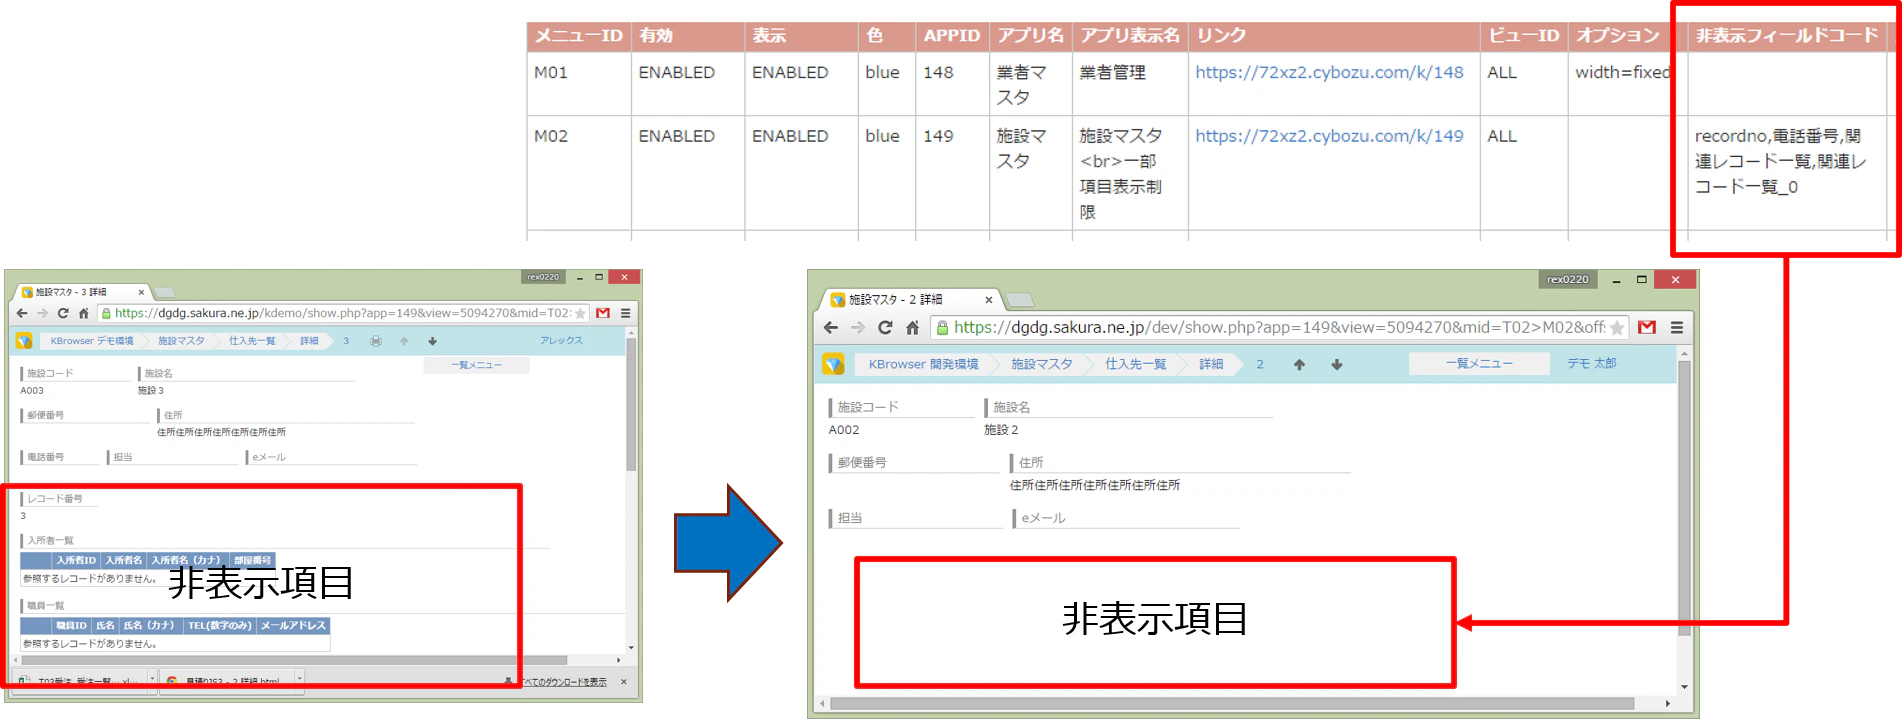Click the M02 menu ID cell
The width and height of the screenshot is (1902, 719).
(x=579, y=173)
